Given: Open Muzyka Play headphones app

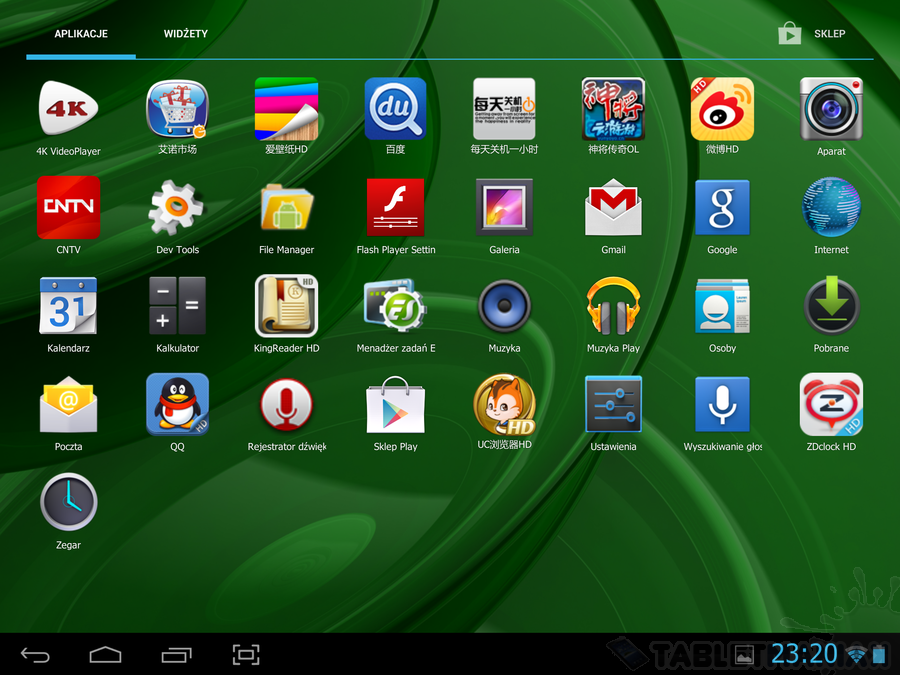Looking at the screenshot, I should (613, 306).
